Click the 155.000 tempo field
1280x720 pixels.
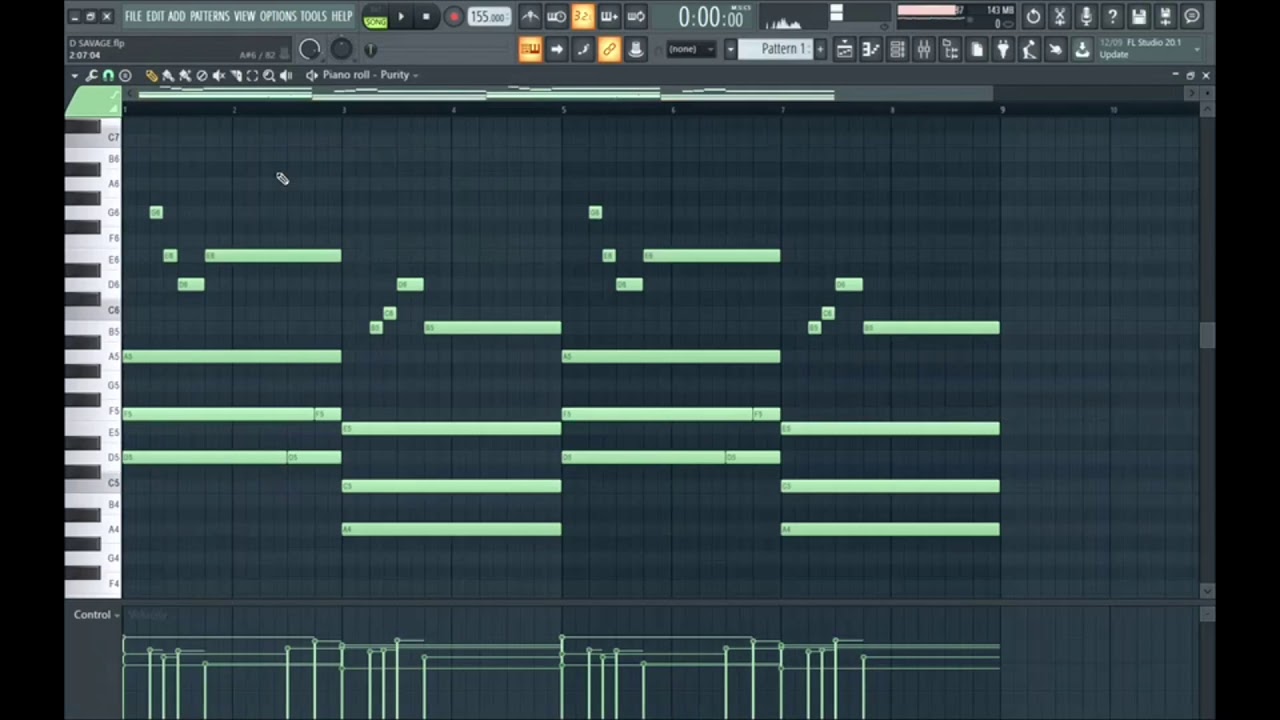[x=489, y=17]
